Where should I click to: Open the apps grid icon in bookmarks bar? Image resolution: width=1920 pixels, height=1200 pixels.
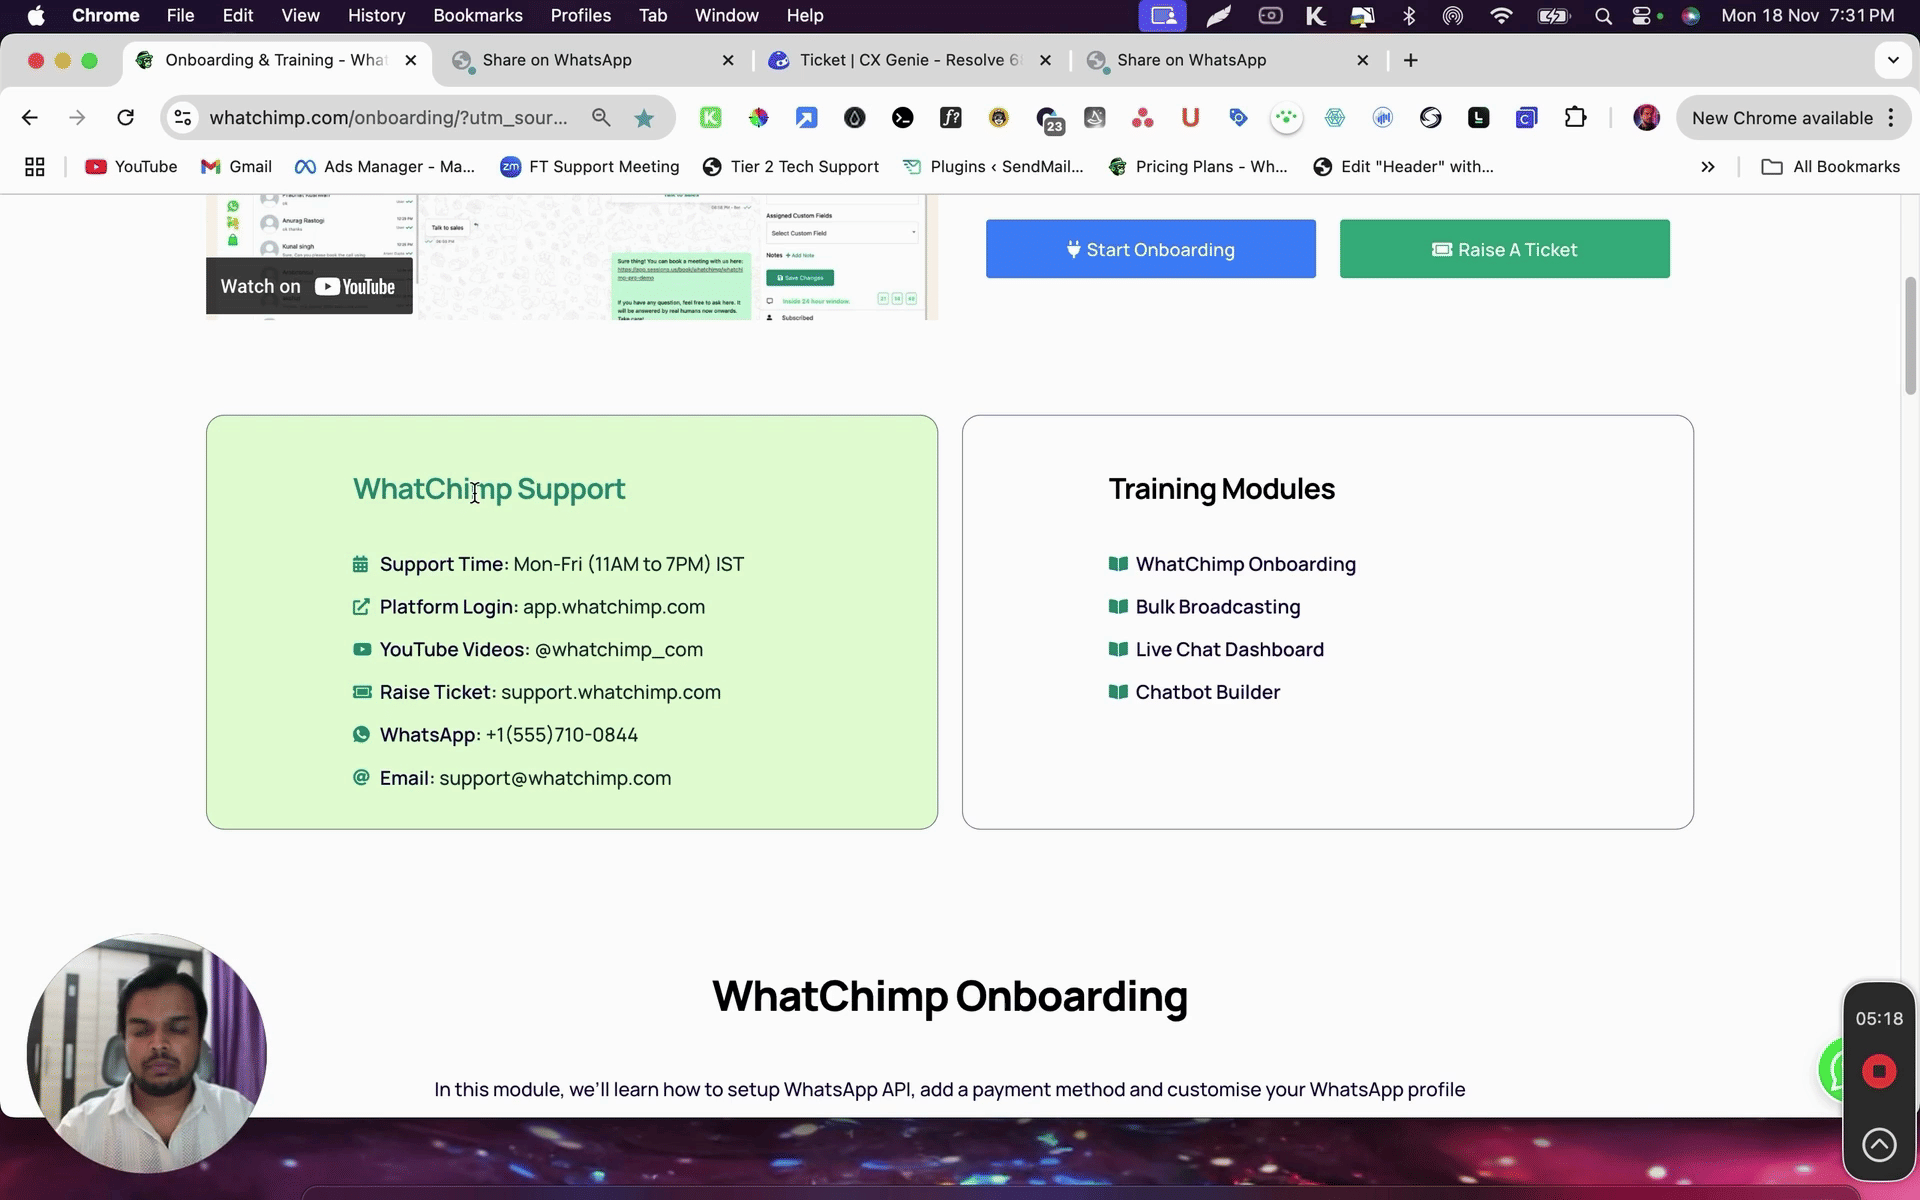[x=35, y=167]
